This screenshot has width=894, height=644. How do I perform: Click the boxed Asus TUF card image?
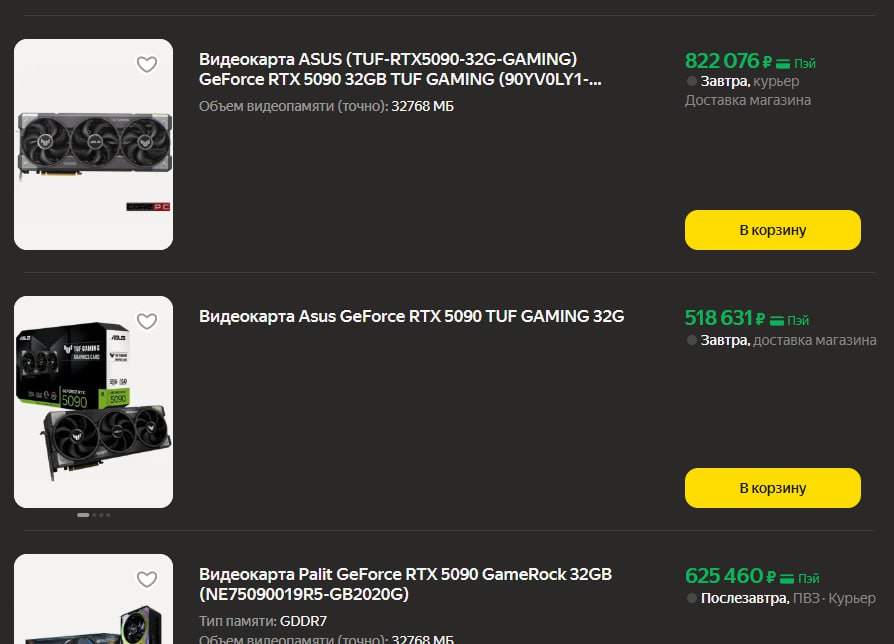click(93, 402)
